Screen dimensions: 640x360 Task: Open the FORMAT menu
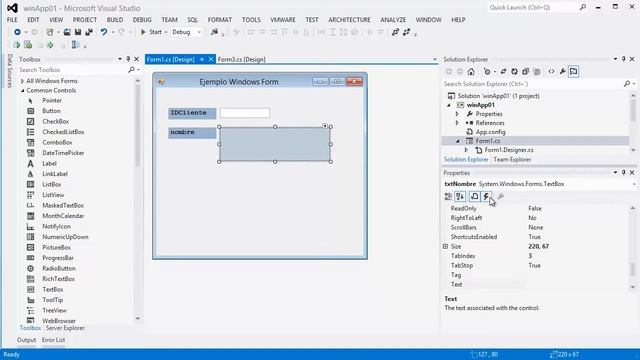[x=220, y=20]
